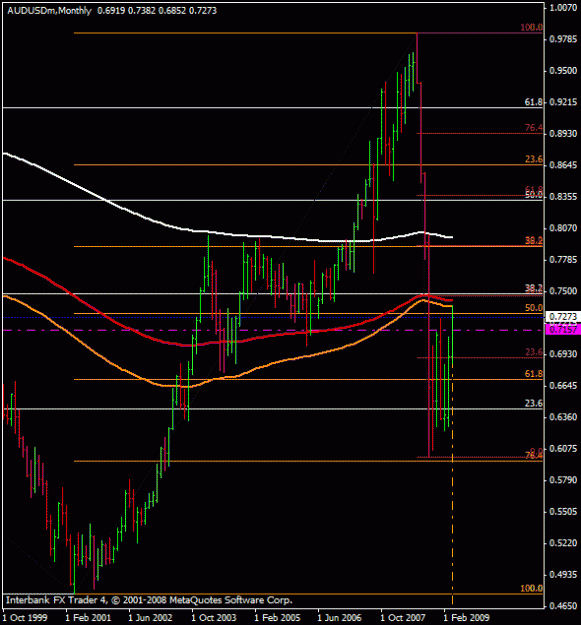This screenshot has width=581, height=625.
Task: Click the orange 100.0 Fibonacci label near 0.4935
Action: pyautogui.click(x=531, y=588)
